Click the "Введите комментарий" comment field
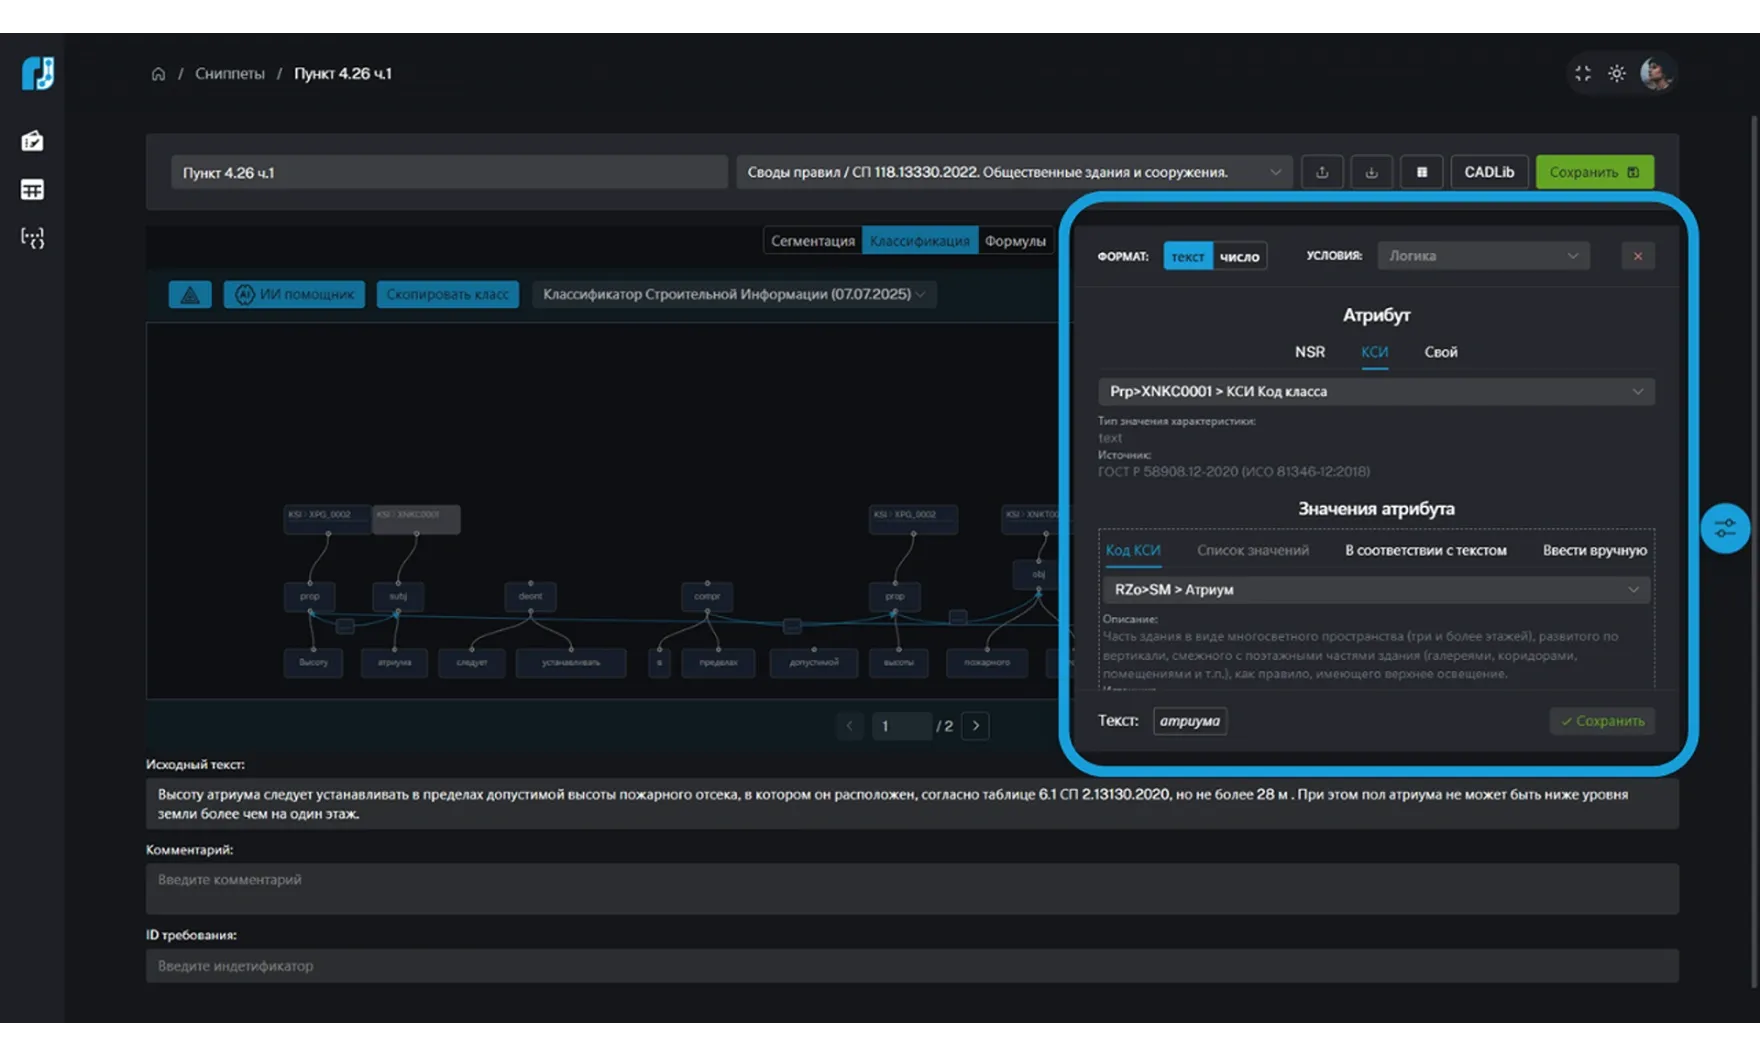This screenshot has width=1760, height=1056. click(x=912, y=889)
